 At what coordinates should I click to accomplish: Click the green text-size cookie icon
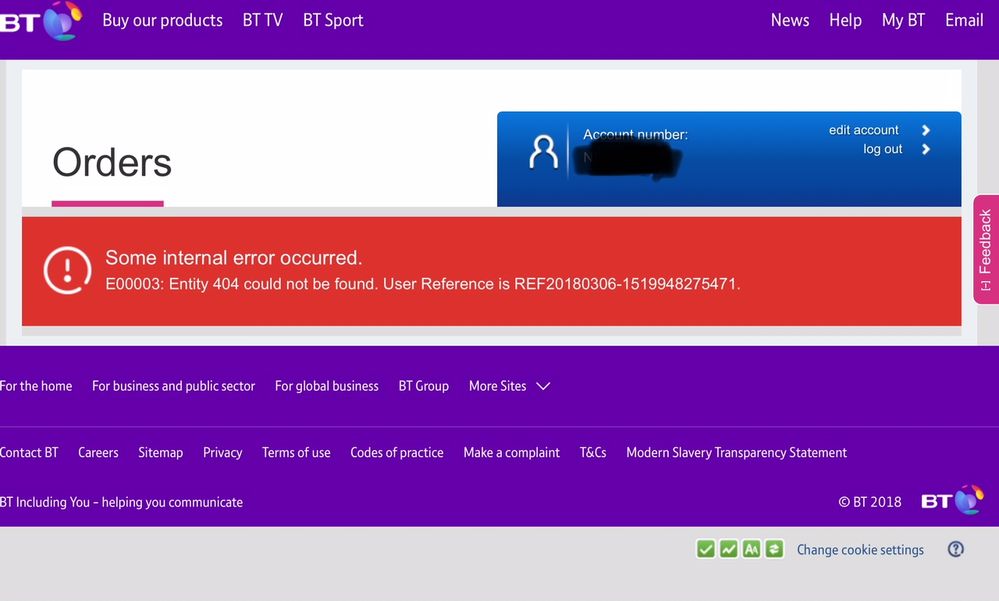[x=751, y=549]
